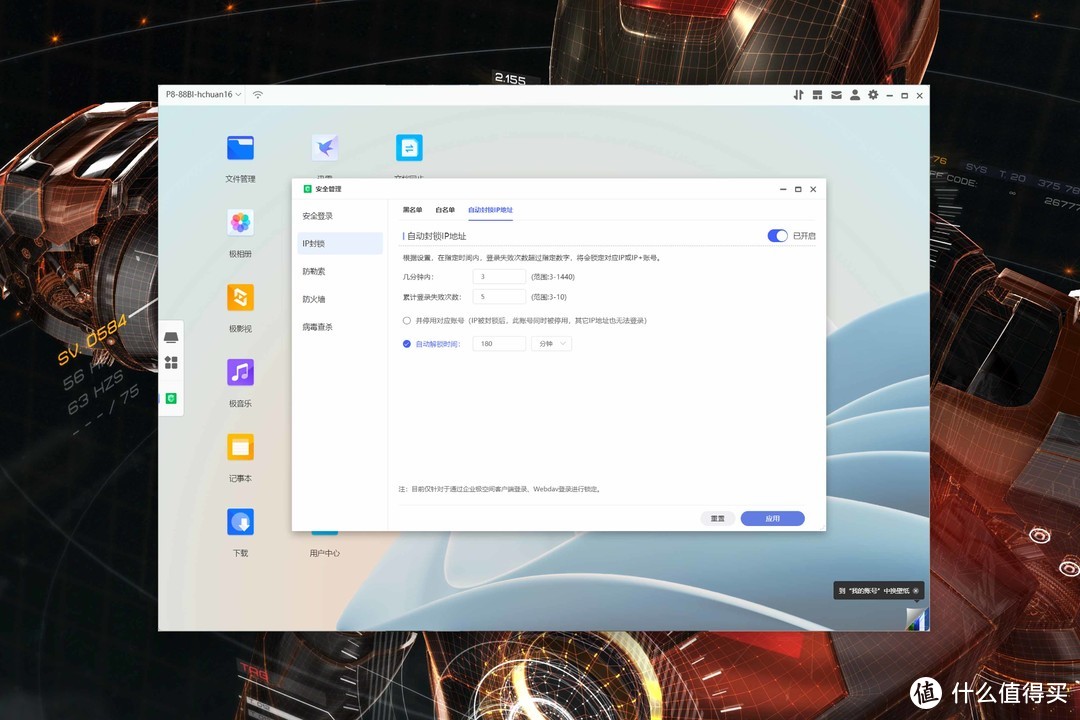Screen dimensions: 1080x720
Task: Launch the 极音乐 music app
Action: pos(240,373)
